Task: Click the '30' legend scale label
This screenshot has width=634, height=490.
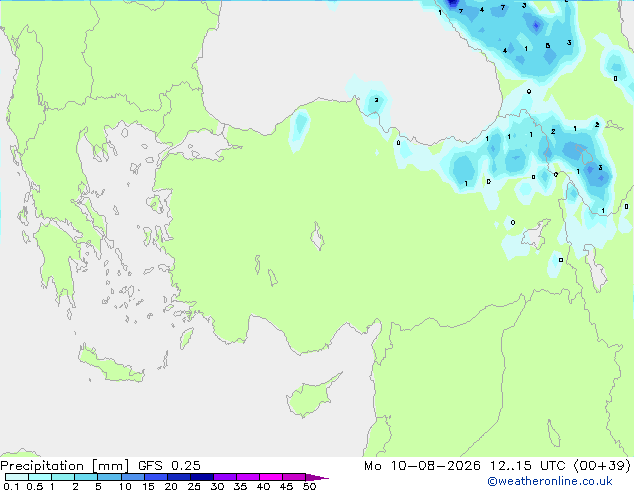Action: 217,486
